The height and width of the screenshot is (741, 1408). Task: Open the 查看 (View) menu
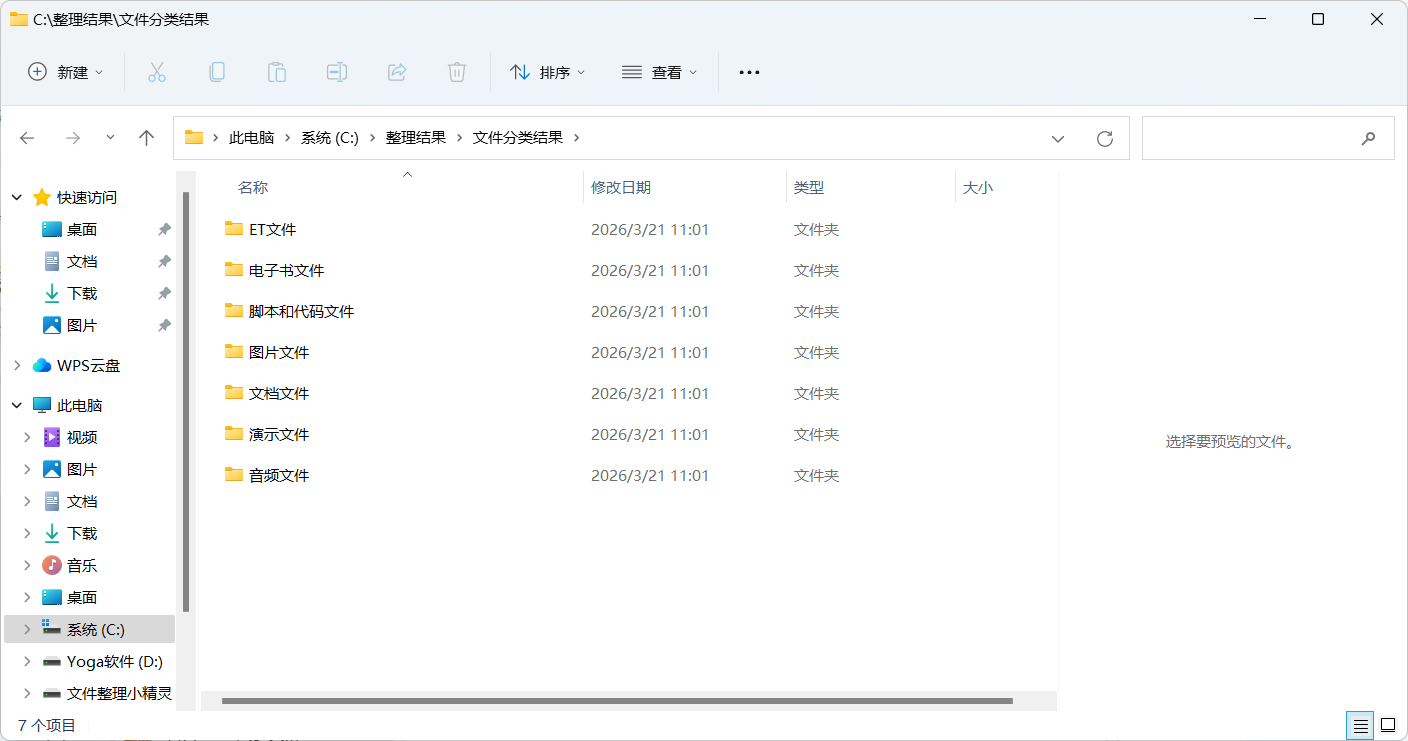[x=660, y=72]
